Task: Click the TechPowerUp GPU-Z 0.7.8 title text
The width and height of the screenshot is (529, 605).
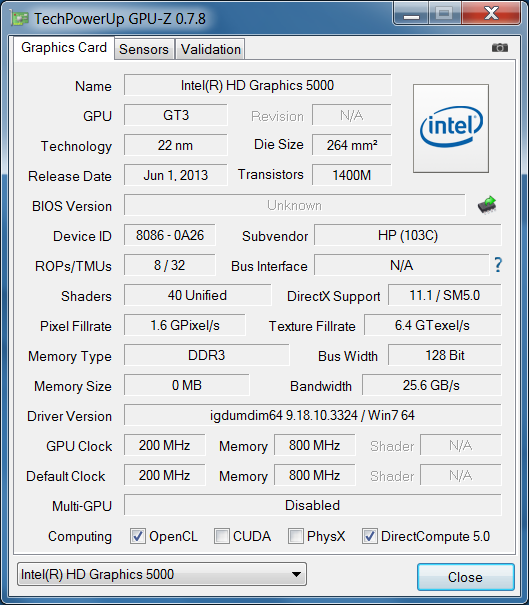Action: (120, 19)
